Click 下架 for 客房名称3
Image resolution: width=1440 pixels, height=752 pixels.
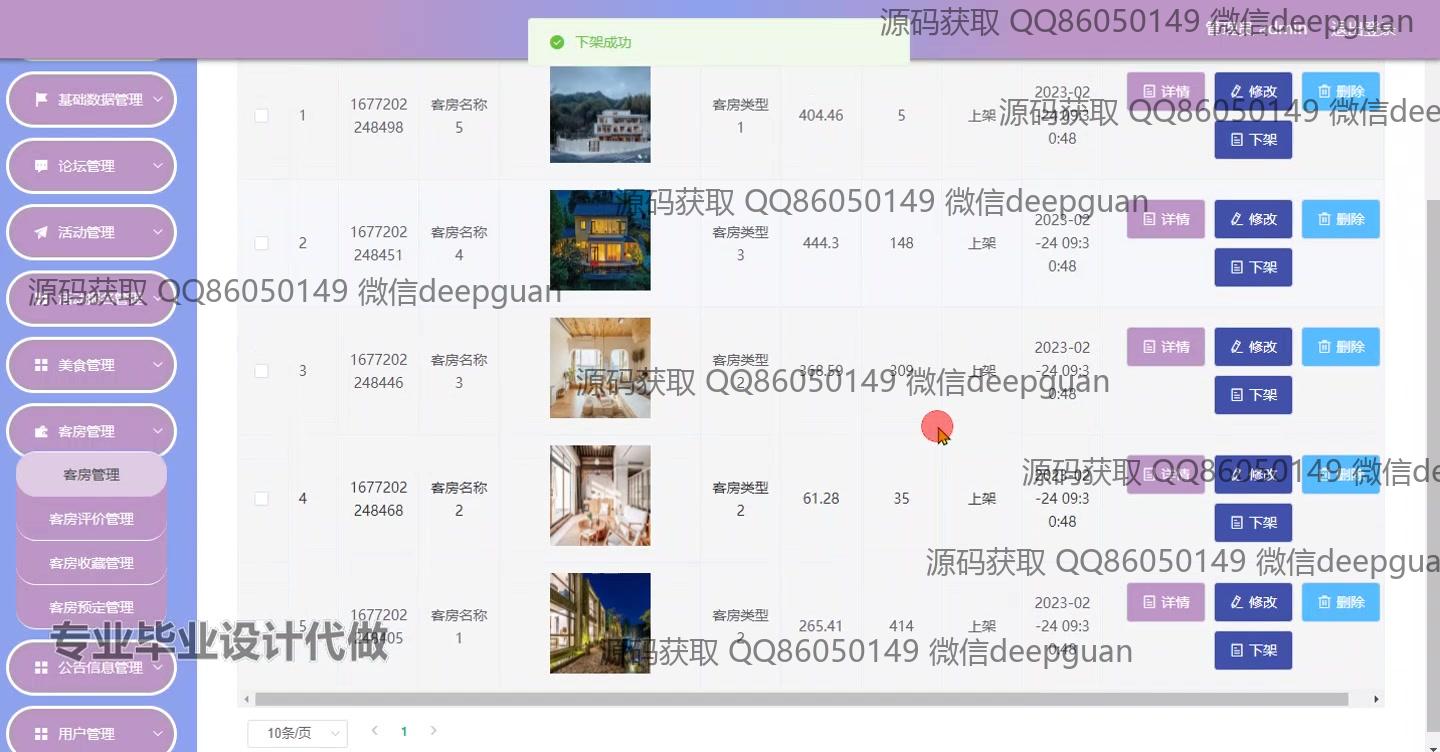(x=1253, y=395)
